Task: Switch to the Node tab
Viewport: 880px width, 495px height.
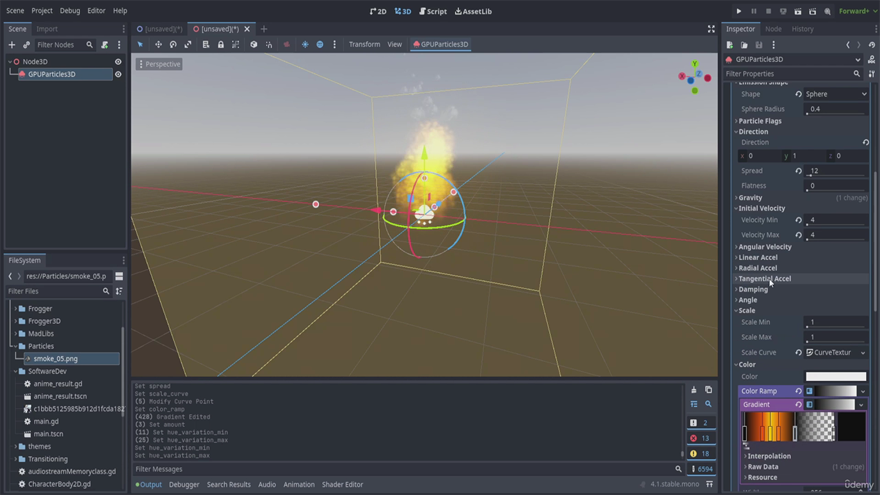Action: click(773, 29)
